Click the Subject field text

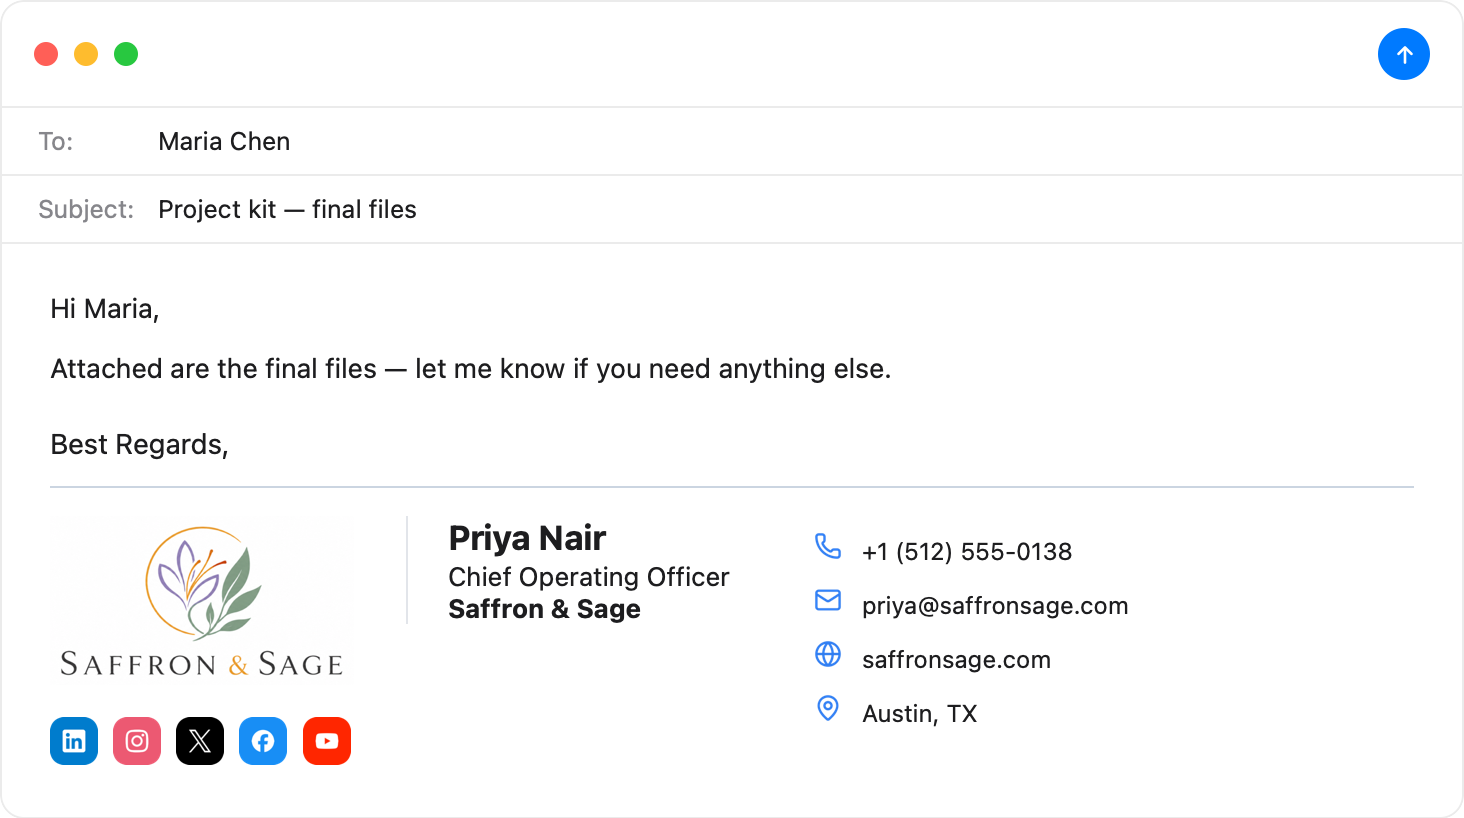[287, 209]
